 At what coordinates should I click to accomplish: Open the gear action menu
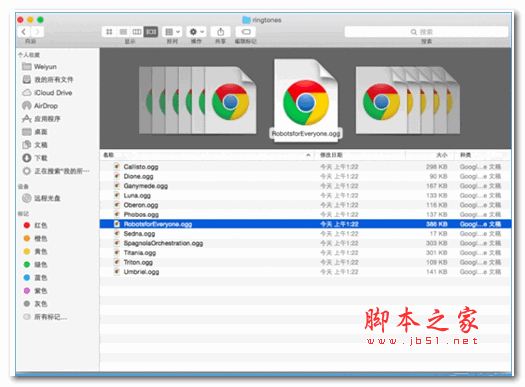(x=196, y=32)
